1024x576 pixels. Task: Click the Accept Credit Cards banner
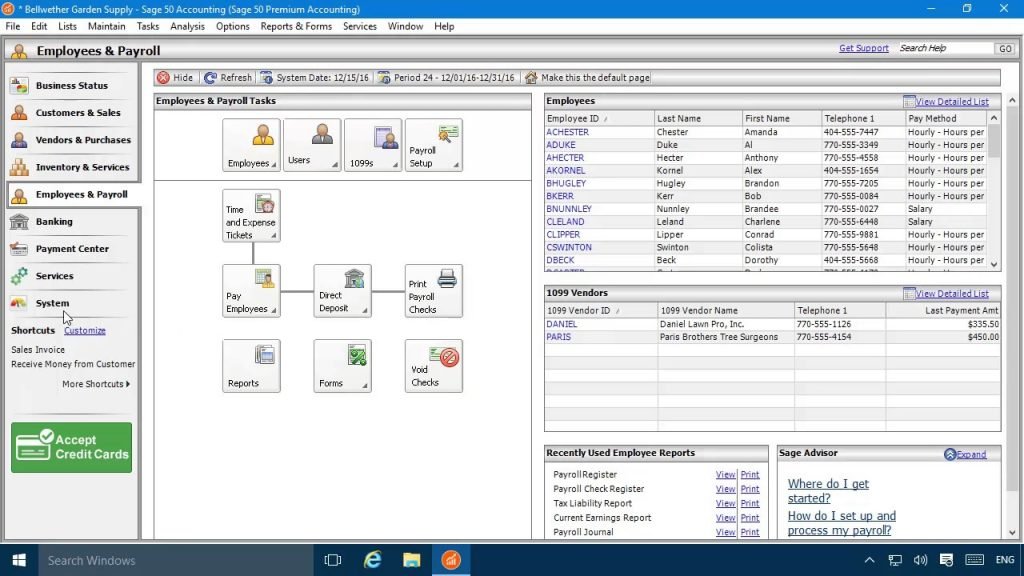(71, 447)
